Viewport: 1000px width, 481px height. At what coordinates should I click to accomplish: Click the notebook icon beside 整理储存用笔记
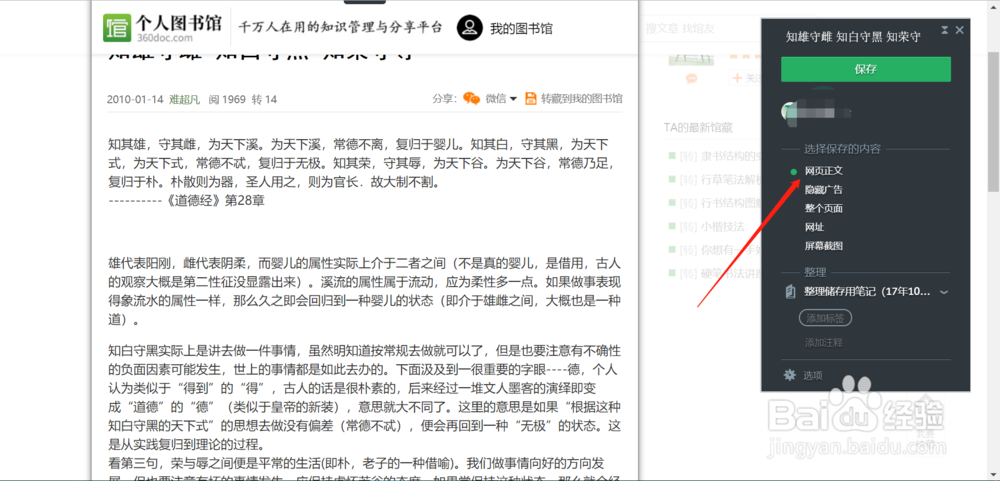coord(791,292)
